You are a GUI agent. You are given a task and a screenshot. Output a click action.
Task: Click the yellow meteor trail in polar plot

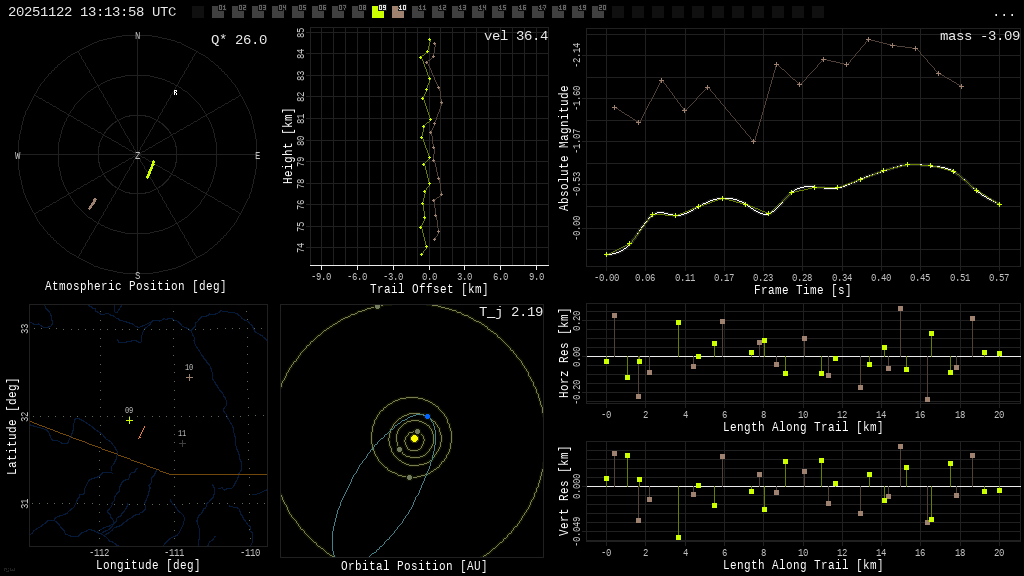point(150,169)
